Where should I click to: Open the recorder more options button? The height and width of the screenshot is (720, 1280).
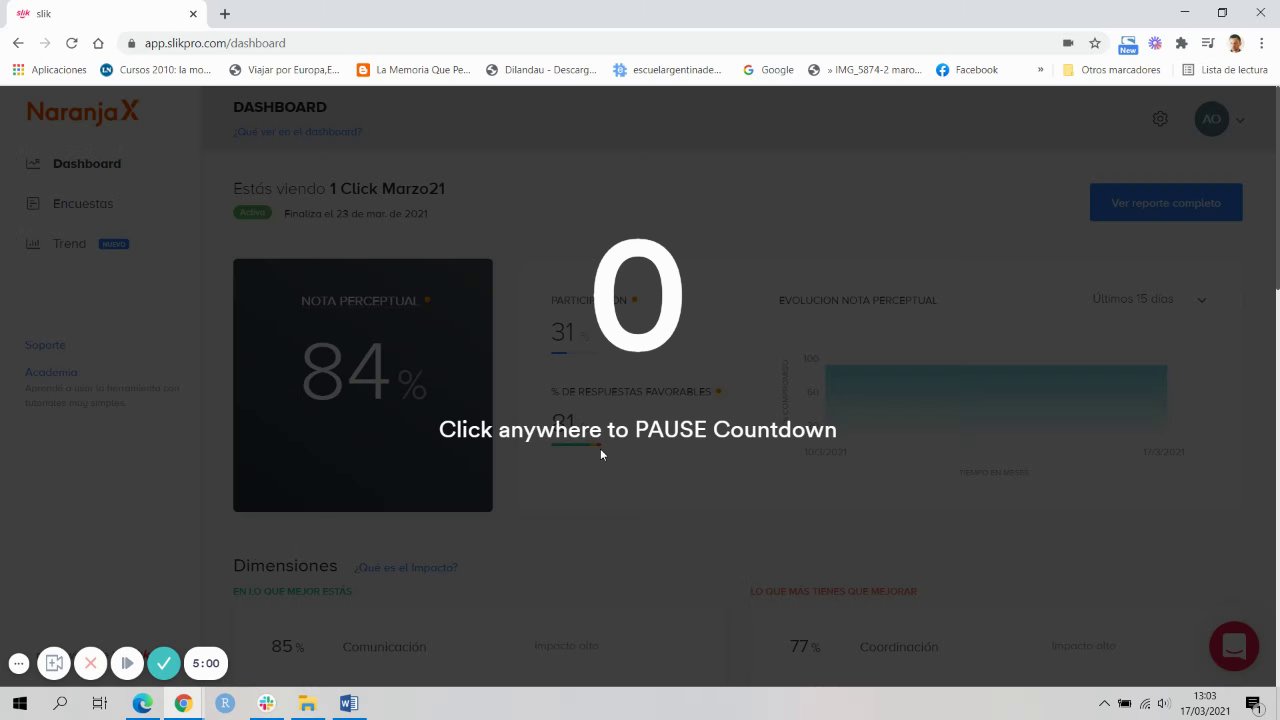click(x=18, y=663)
